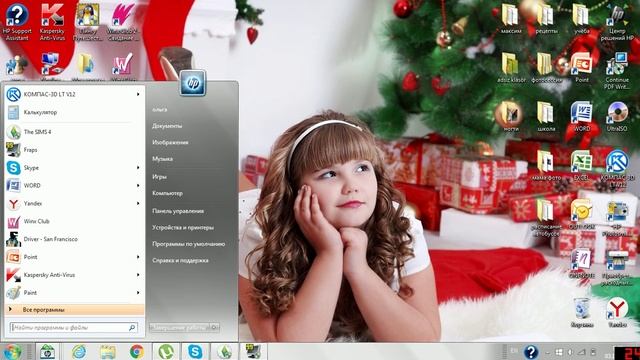Screen dimensions: 640x360
Task: Click the Завершение работы shutdown button
Action: click(x=180, y=327)
